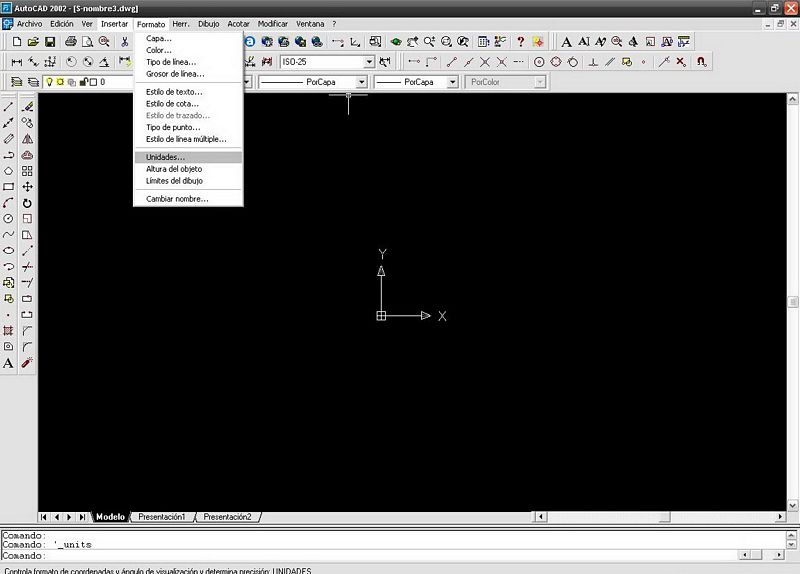Click the vertical scrollbar up arrow

792,98
